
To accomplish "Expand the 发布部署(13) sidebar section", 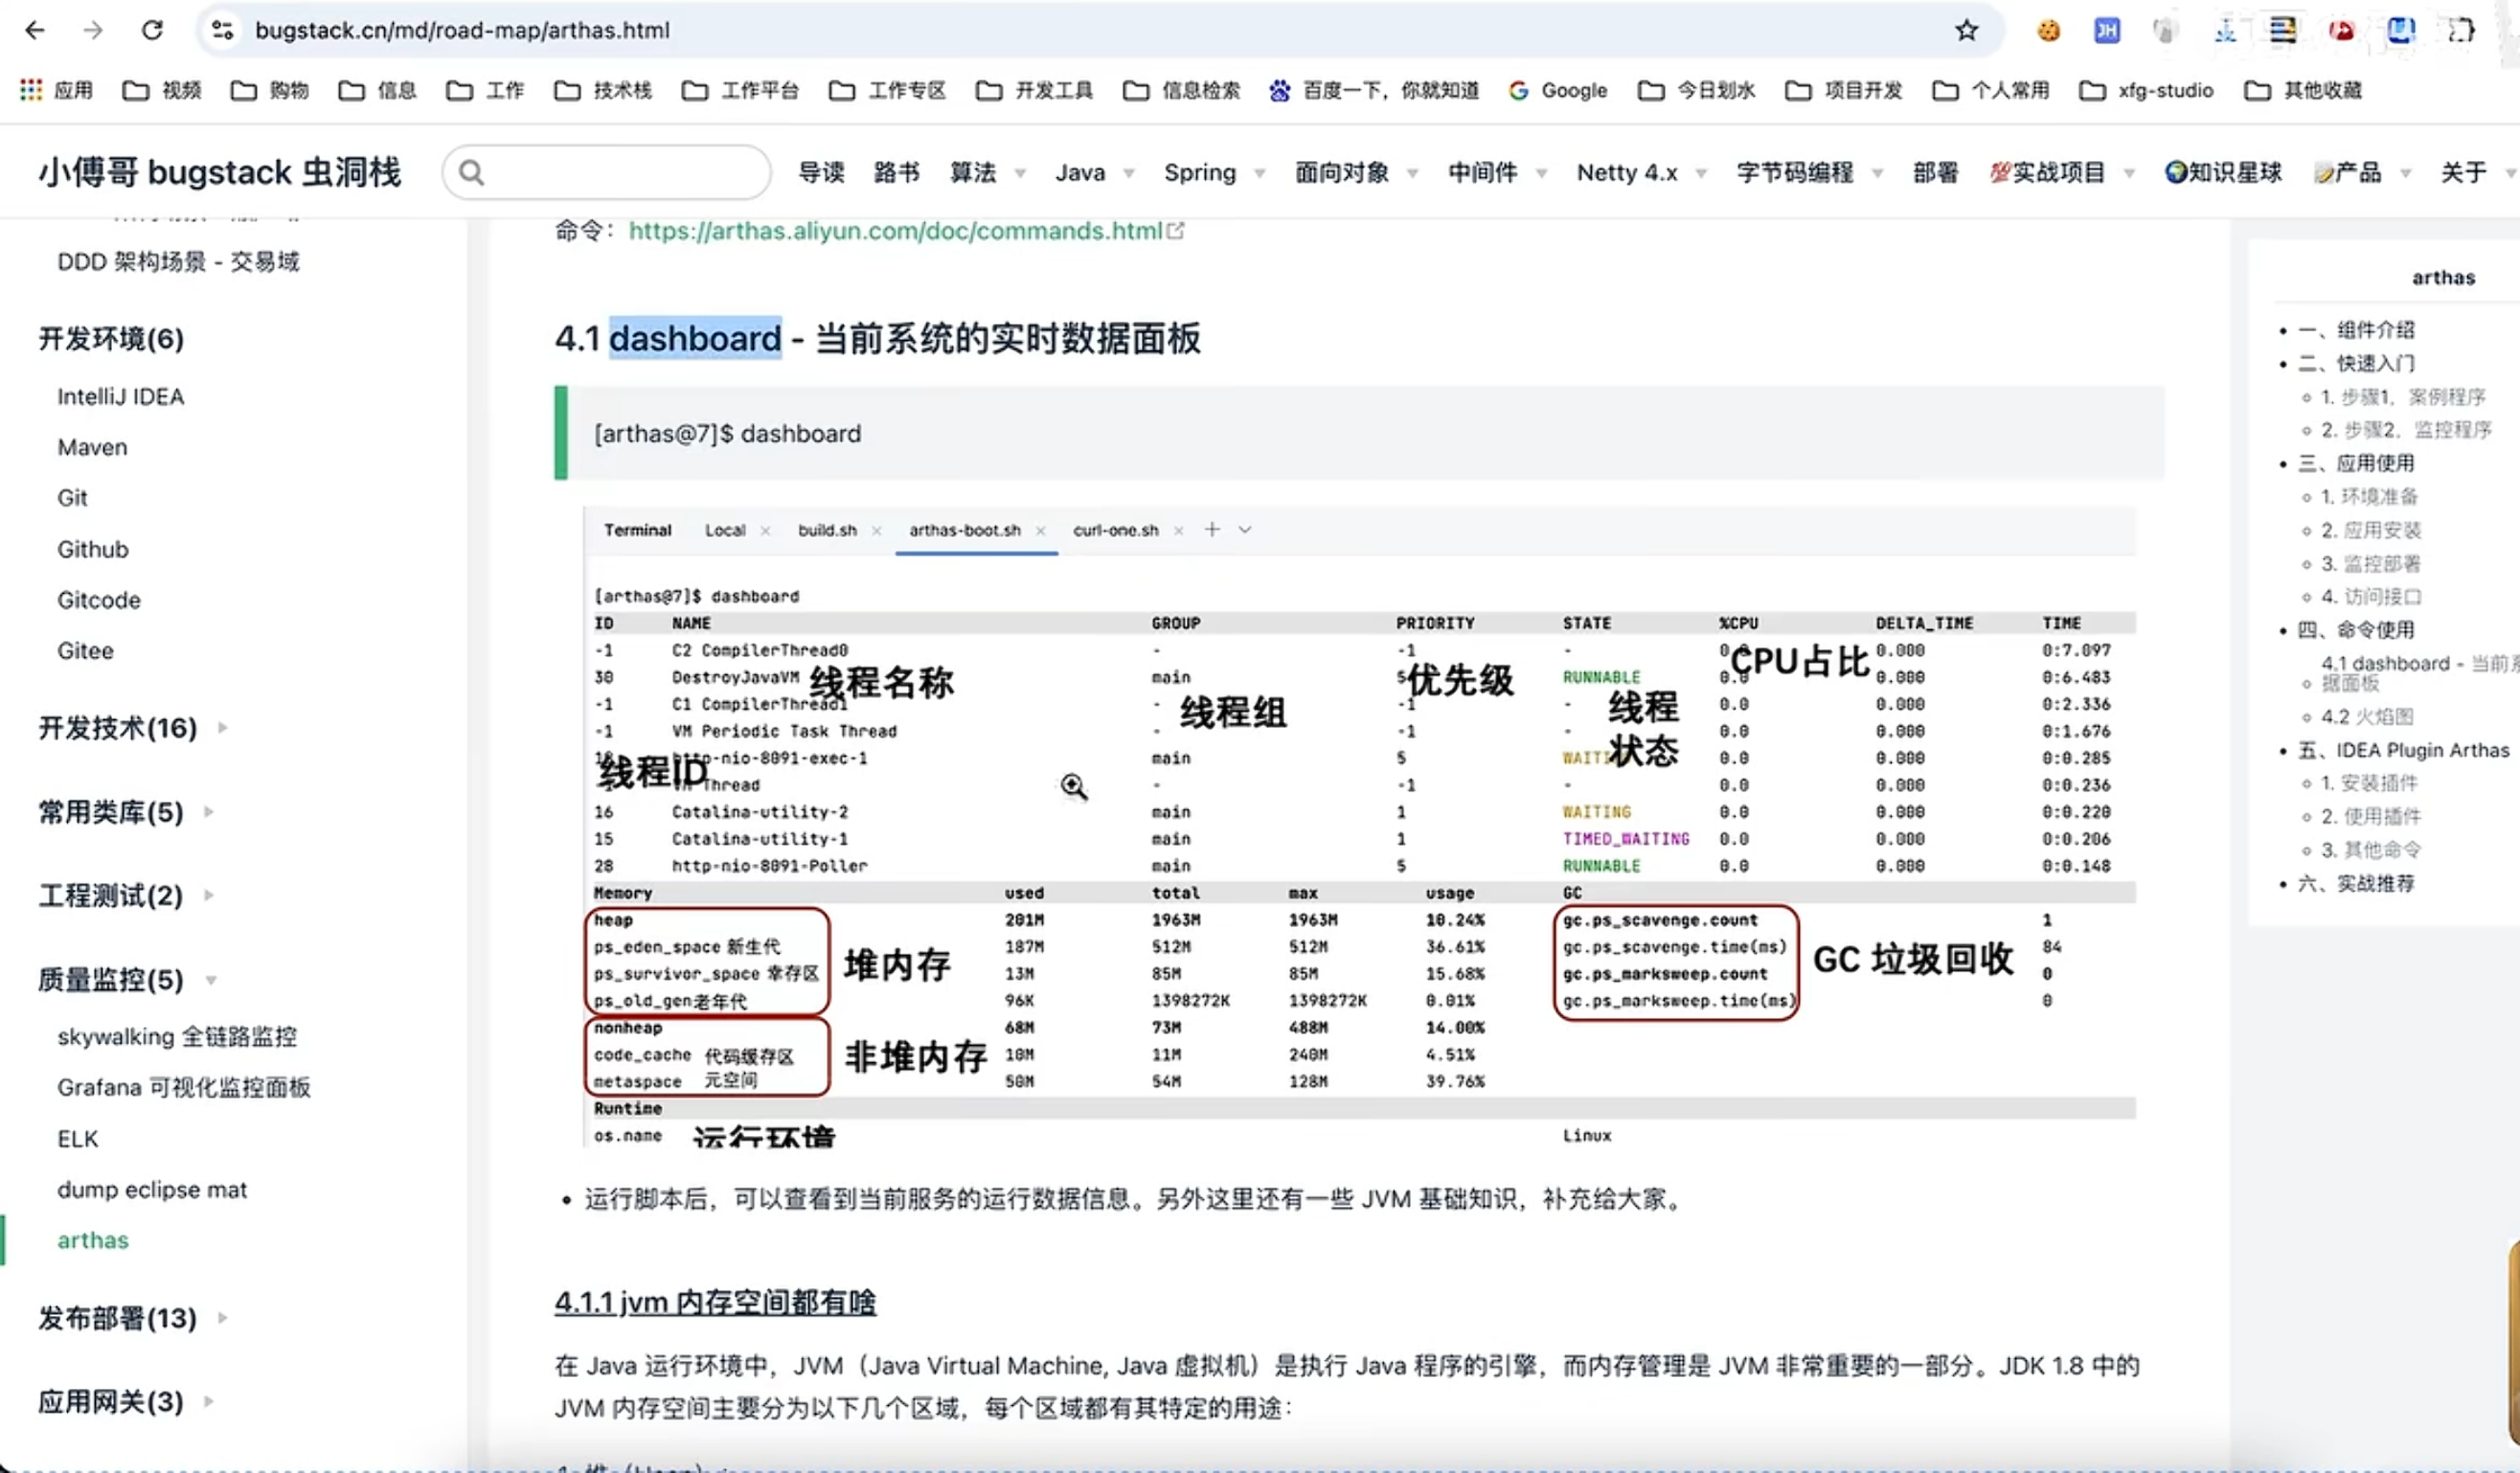I will [117, 1317].
